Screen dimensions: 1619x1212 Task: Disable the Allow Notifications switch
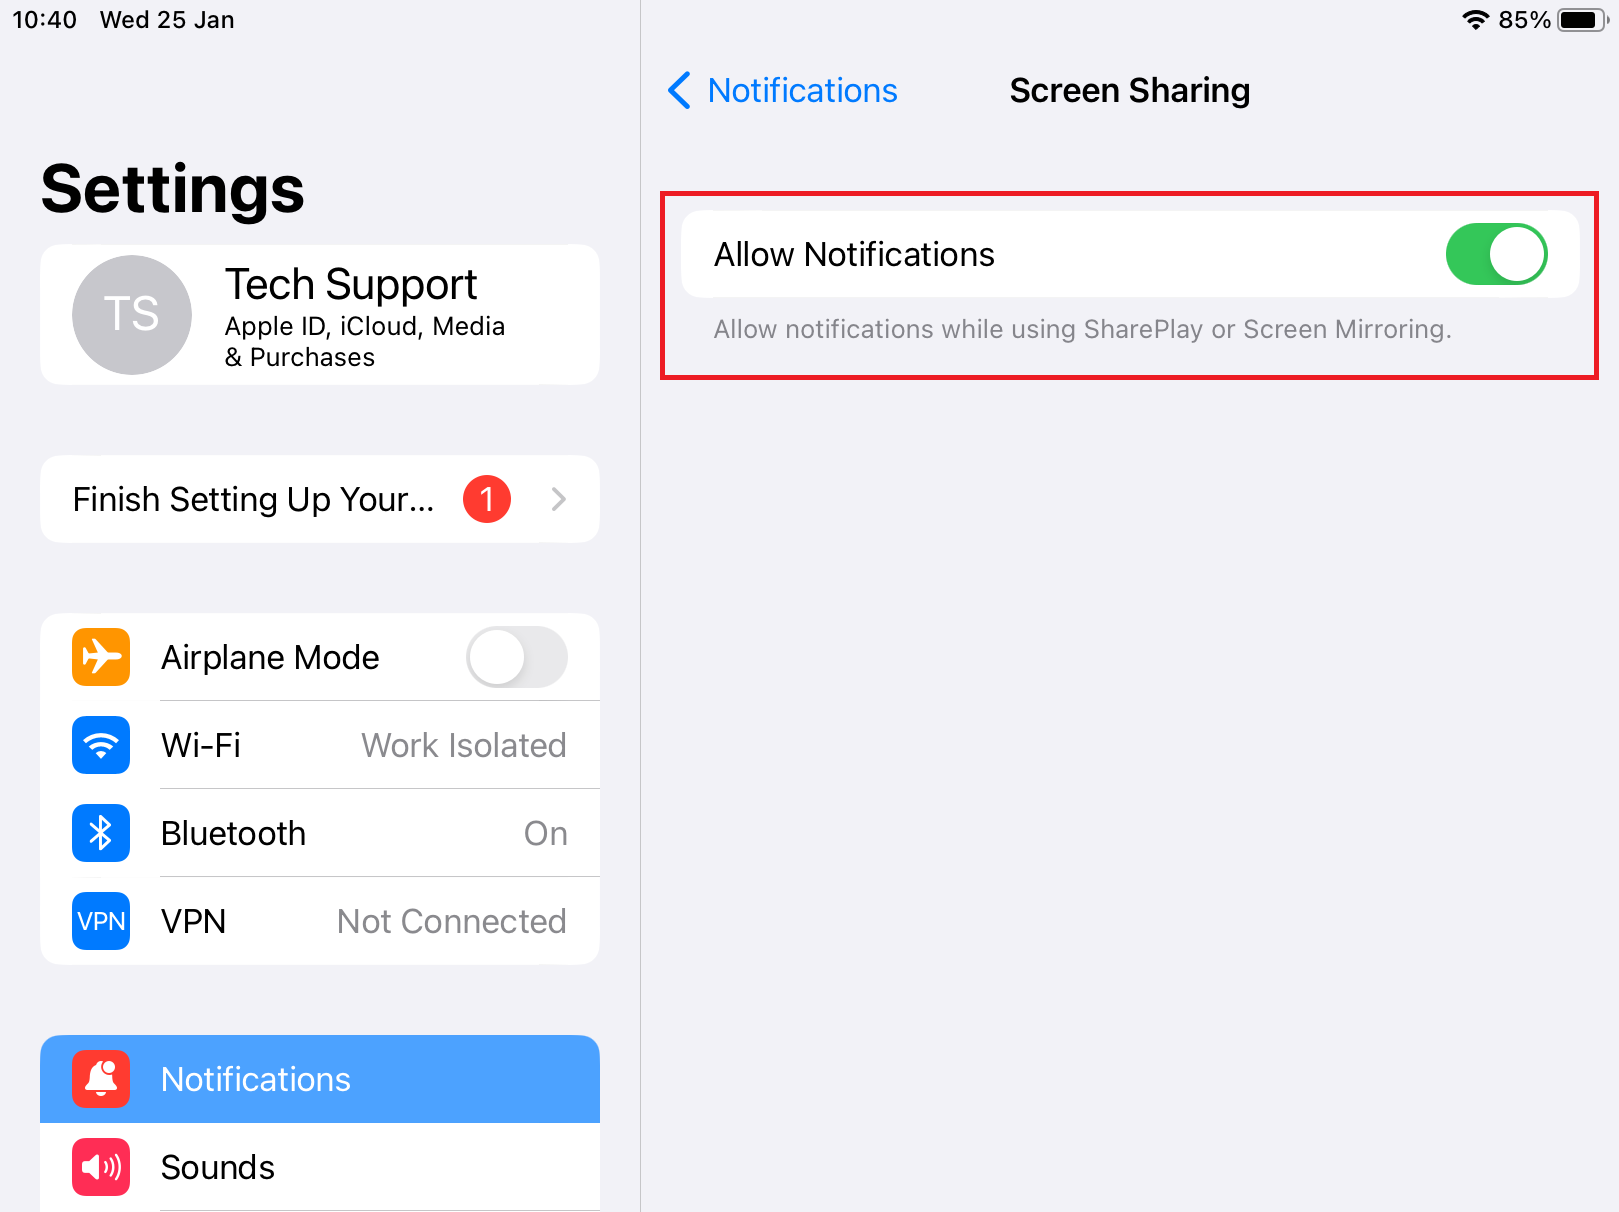pyautogui.click(x=1496, y=254)
